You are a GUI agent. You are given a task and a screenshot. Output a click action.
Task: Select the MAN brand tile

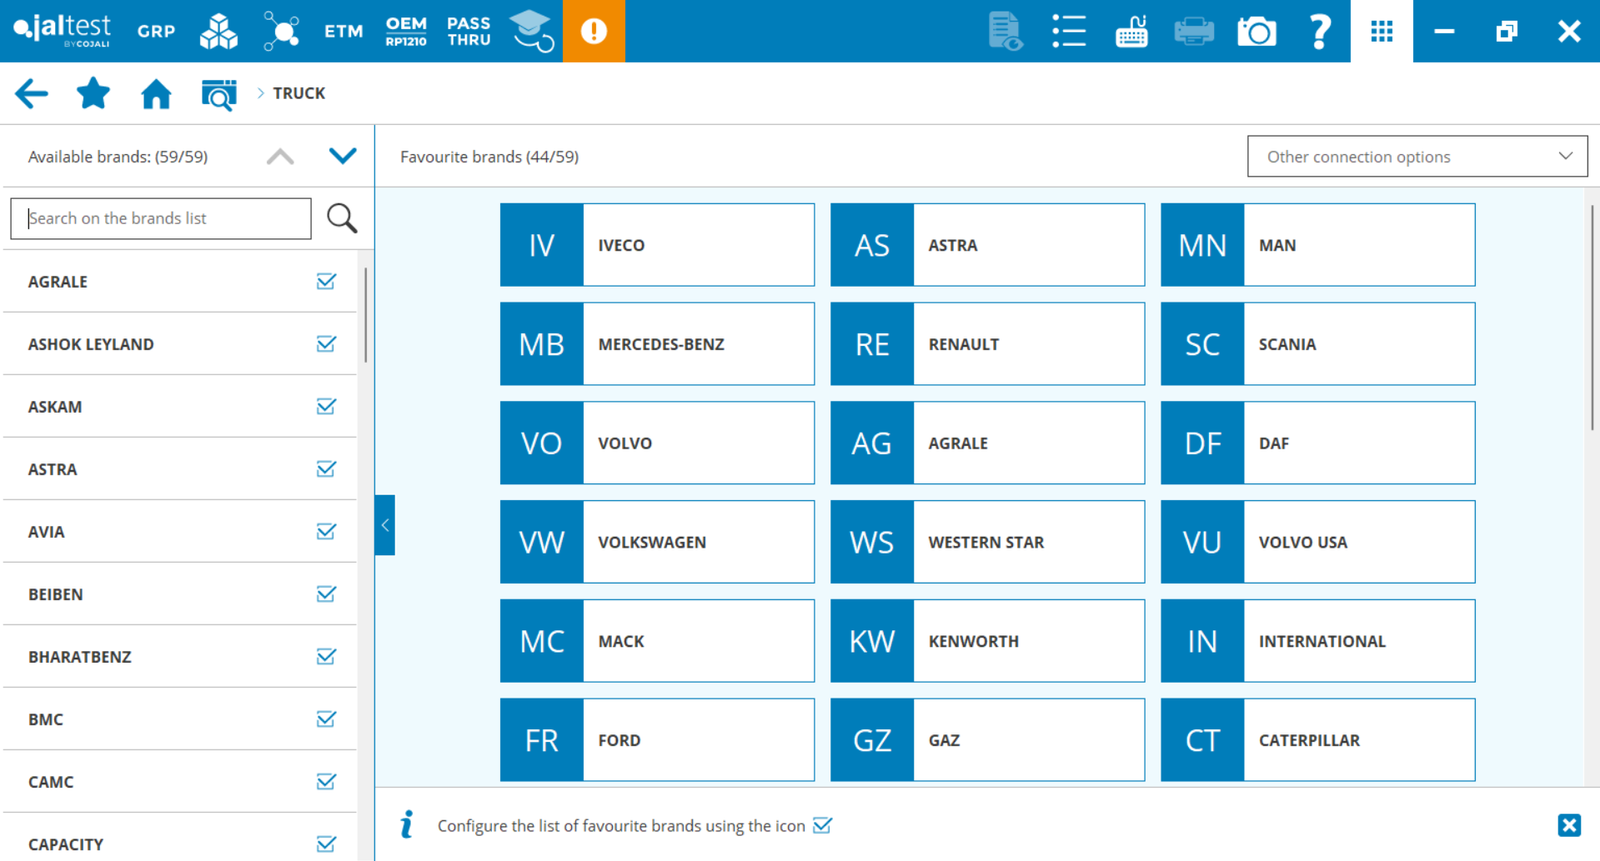(x=1318, y=245)
